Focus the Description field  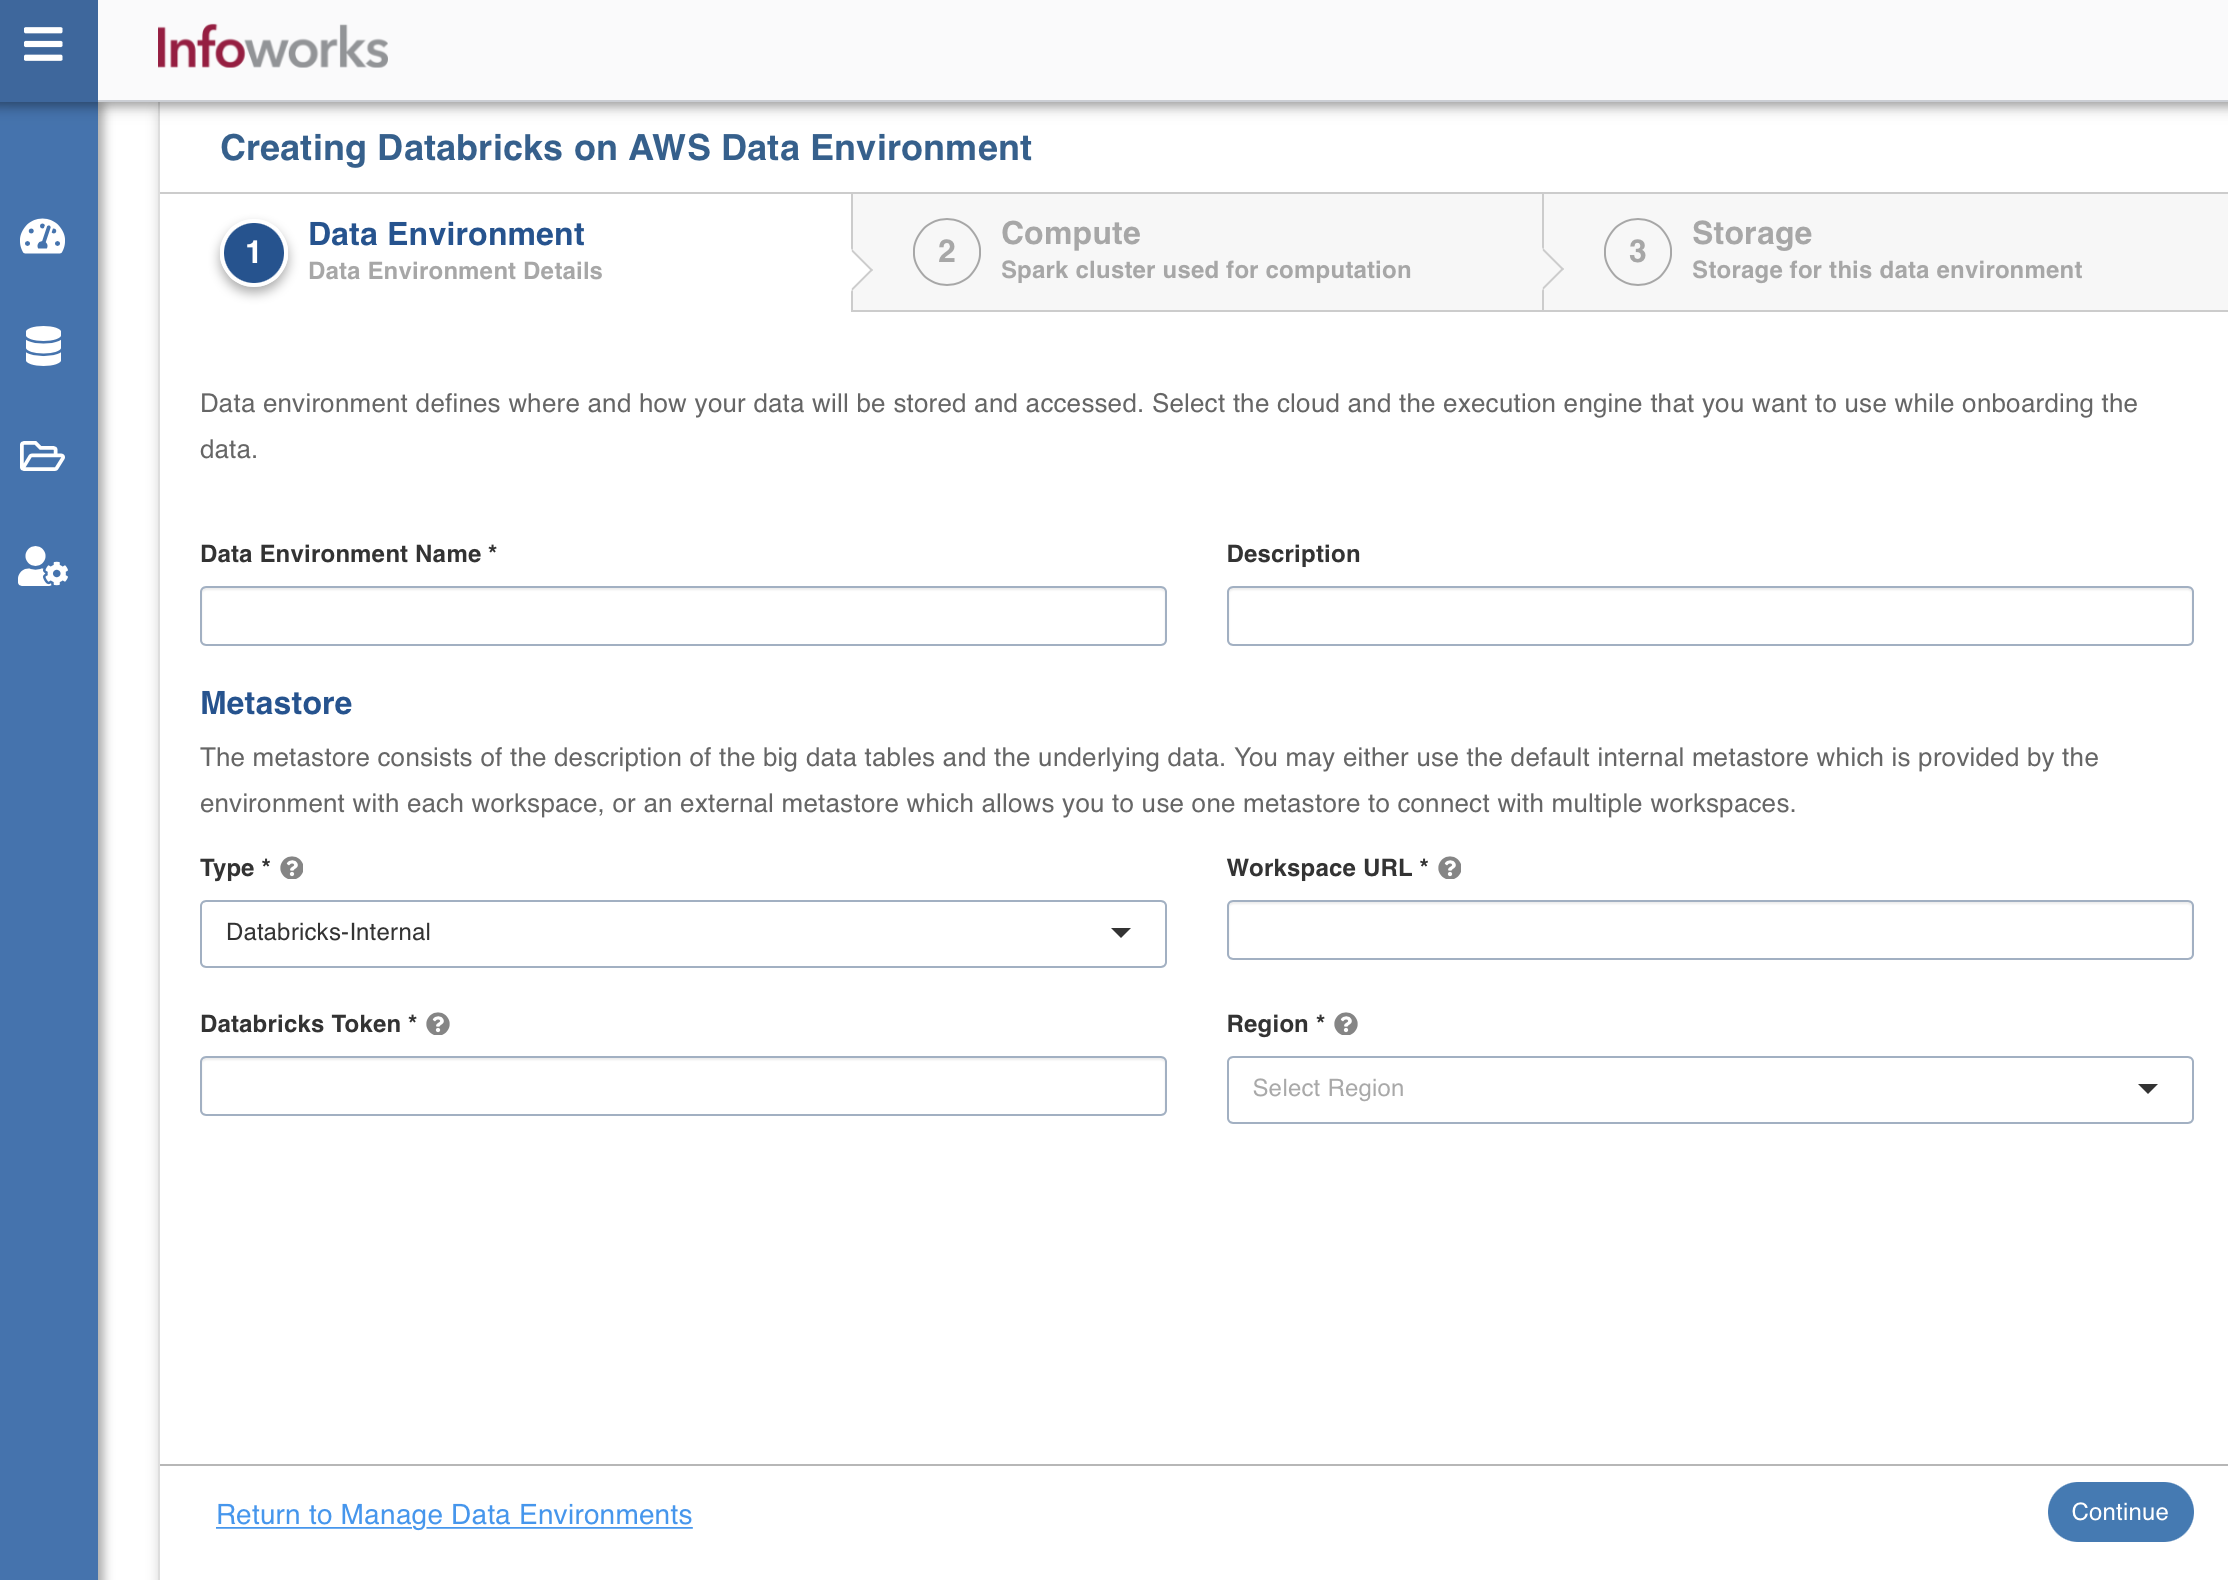click(1710, 616)
